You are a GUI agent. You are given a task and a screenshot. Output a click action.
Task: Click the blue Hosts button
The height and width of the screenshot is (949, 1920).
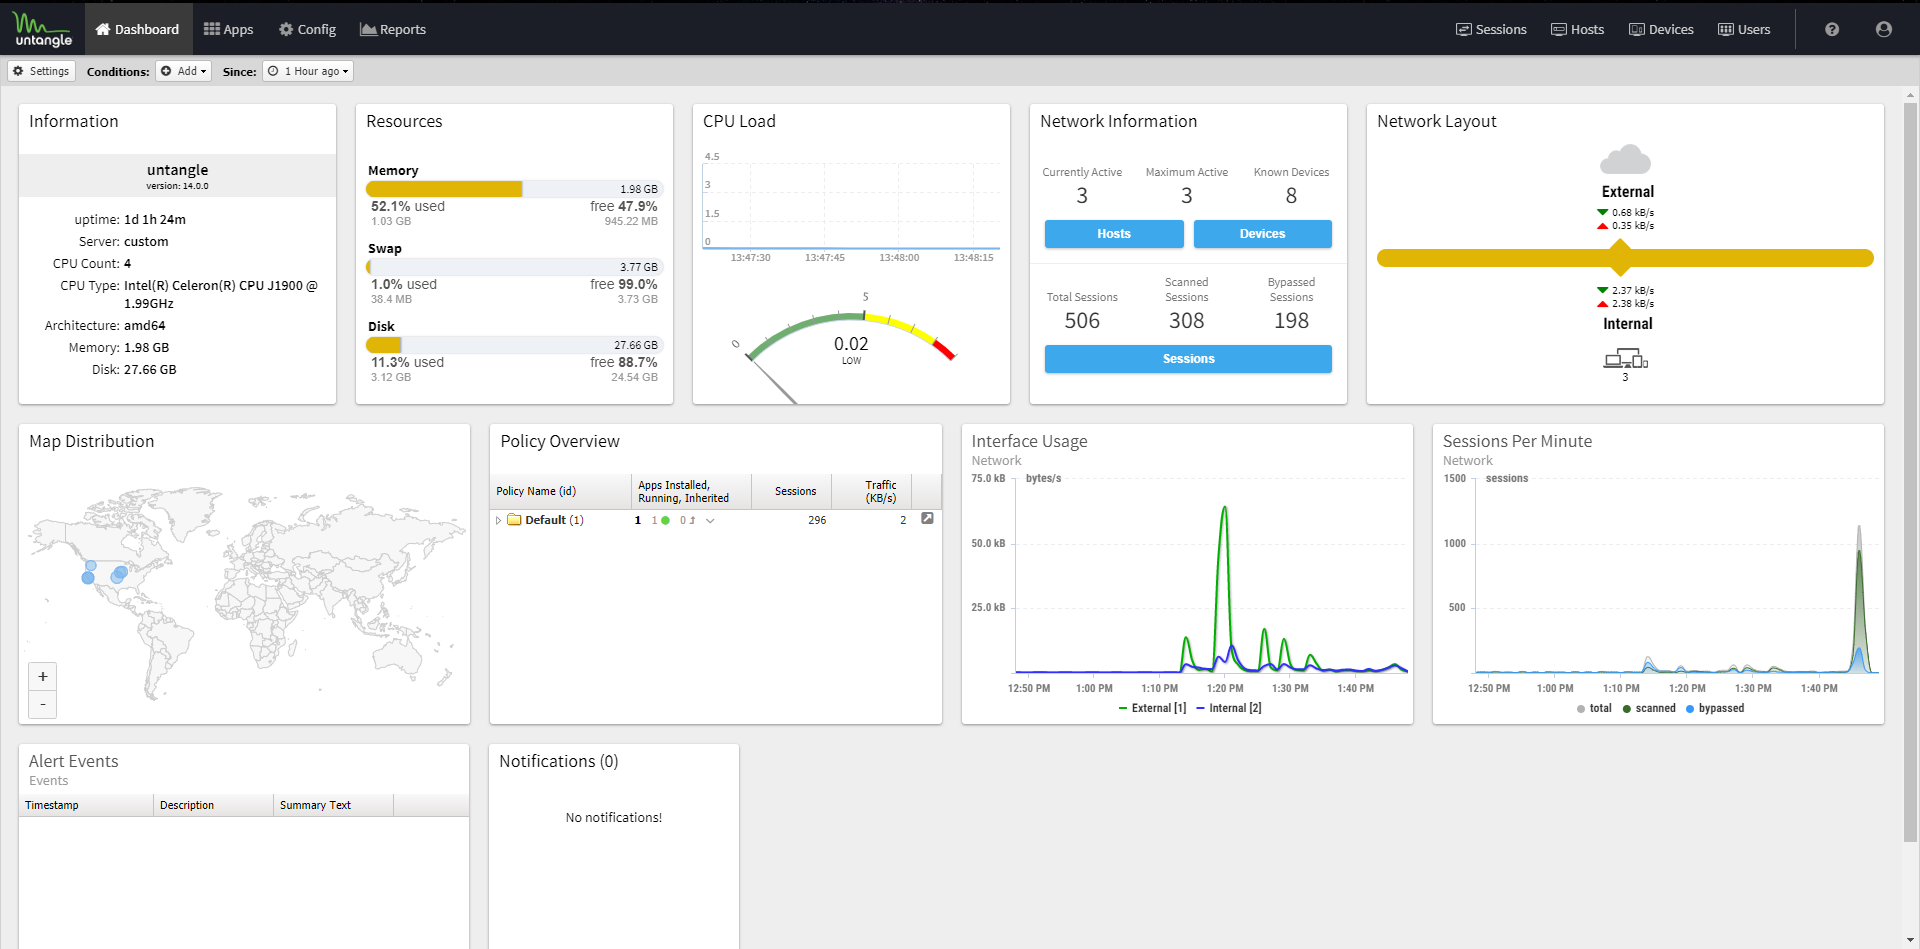[x=1114, y=234]
